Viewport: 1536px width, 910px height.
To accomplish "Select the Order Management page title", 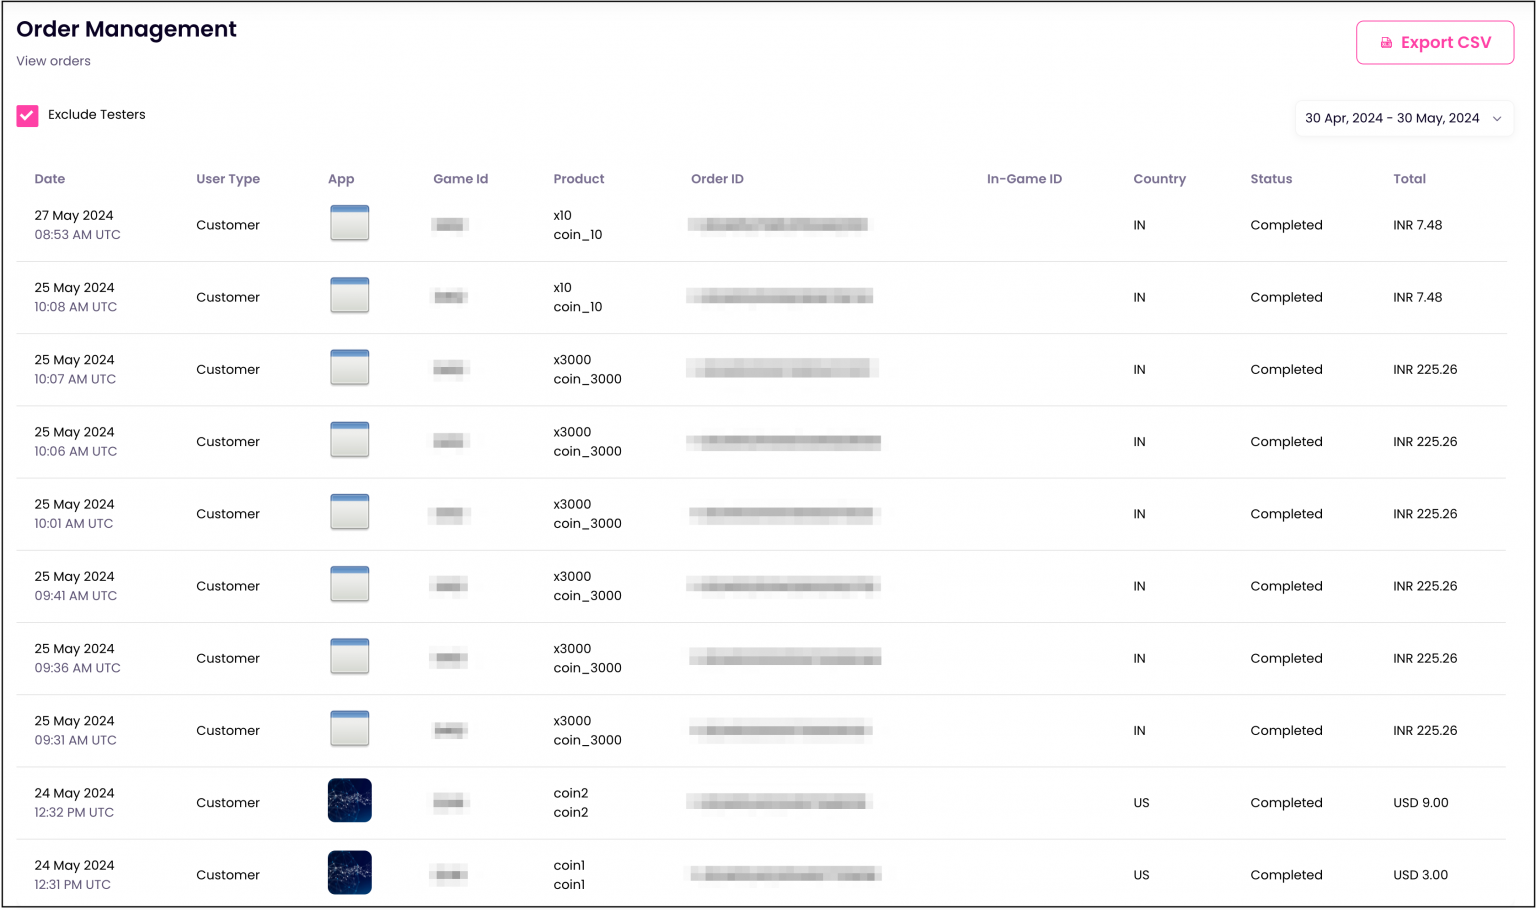I will pos(126,29).
